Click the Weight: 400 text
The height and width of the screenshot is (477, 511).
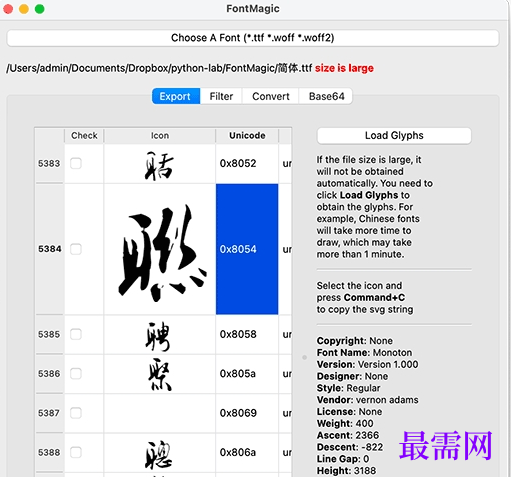pyautogui.click(x=345, y=423)
